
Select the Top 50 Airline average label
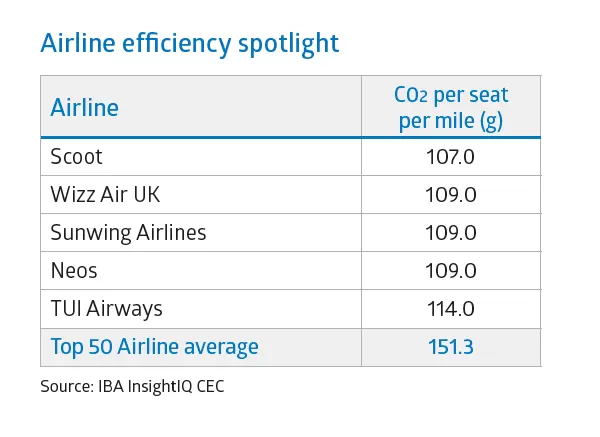click(x=154, y=346)
